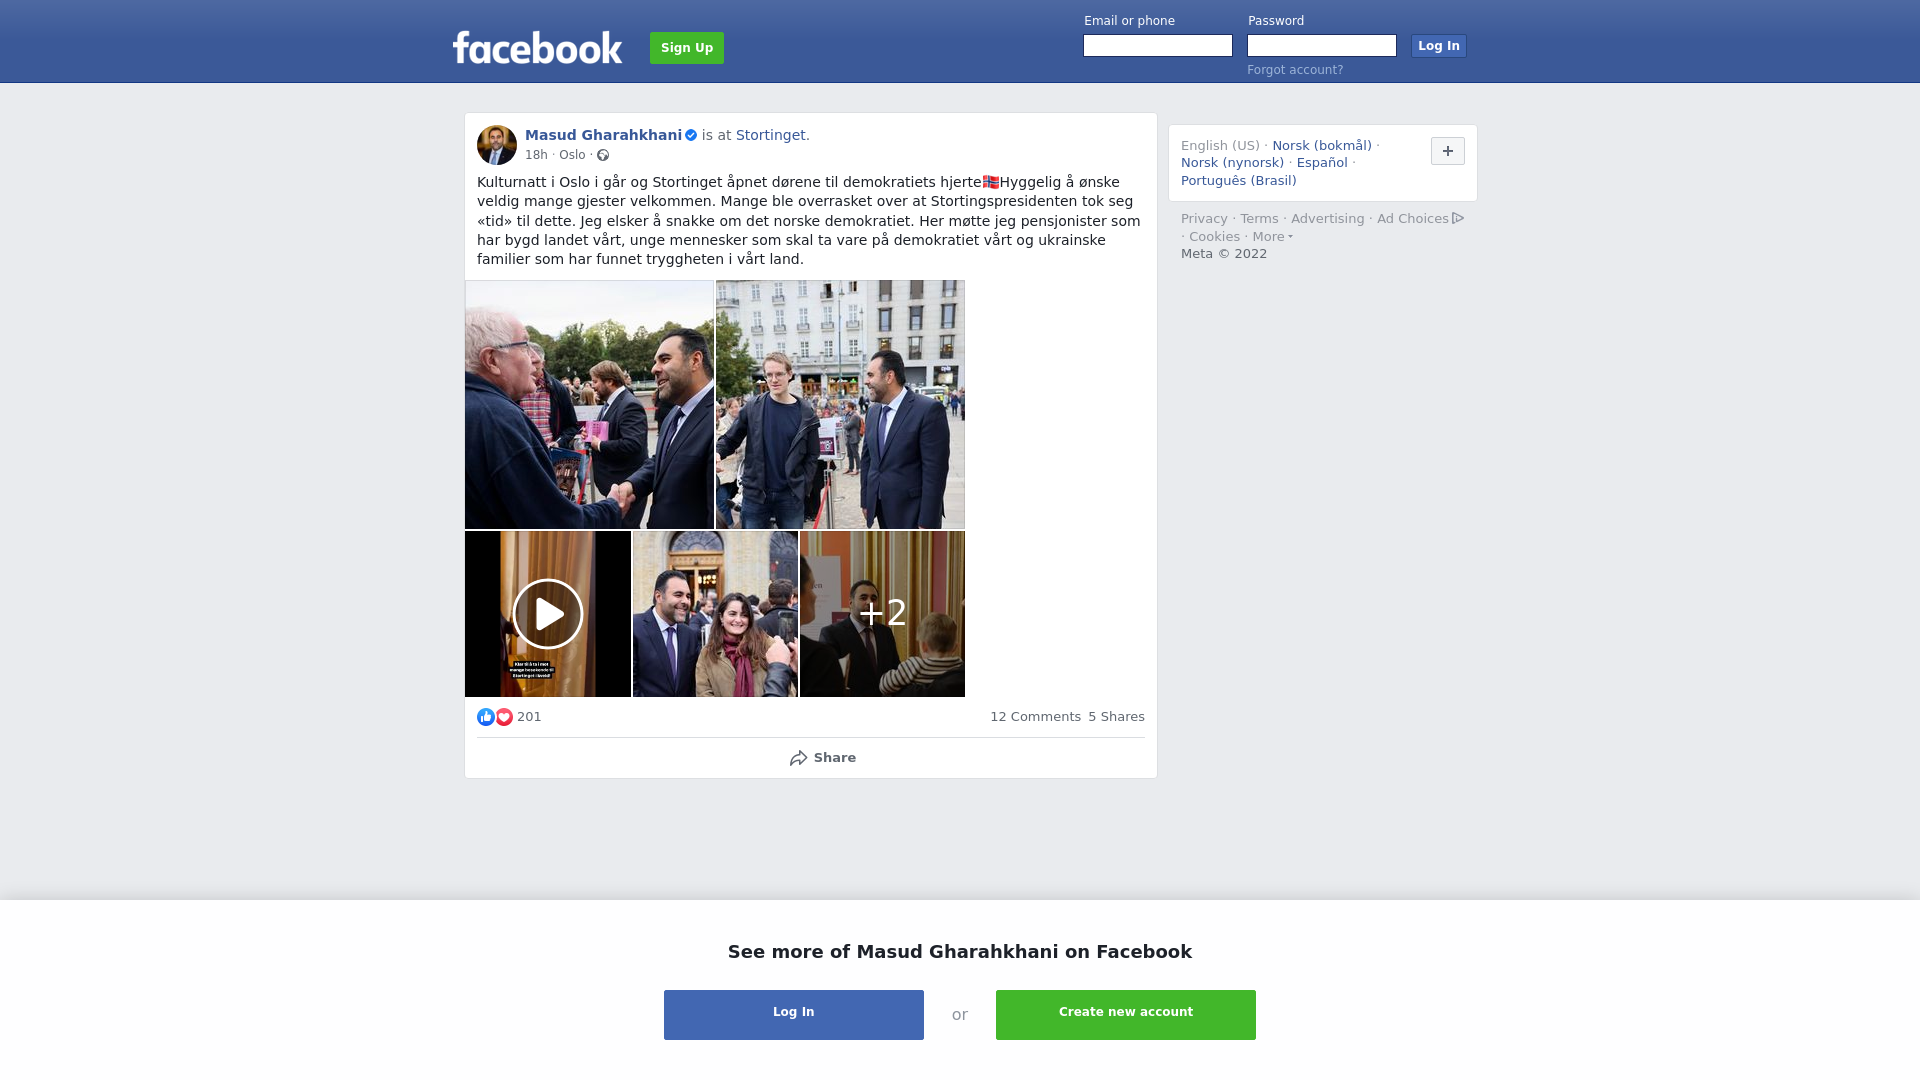Viewport: 1920px width, 1080px height.
Task: Open the Forgot account link
Action: [1295, 70]
